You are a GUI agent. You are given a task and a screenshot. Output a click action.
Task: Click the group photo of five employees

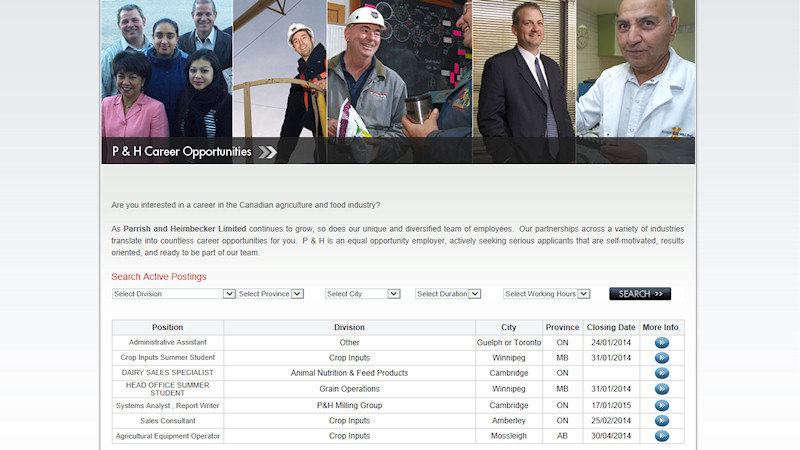[x=167, y=69]
